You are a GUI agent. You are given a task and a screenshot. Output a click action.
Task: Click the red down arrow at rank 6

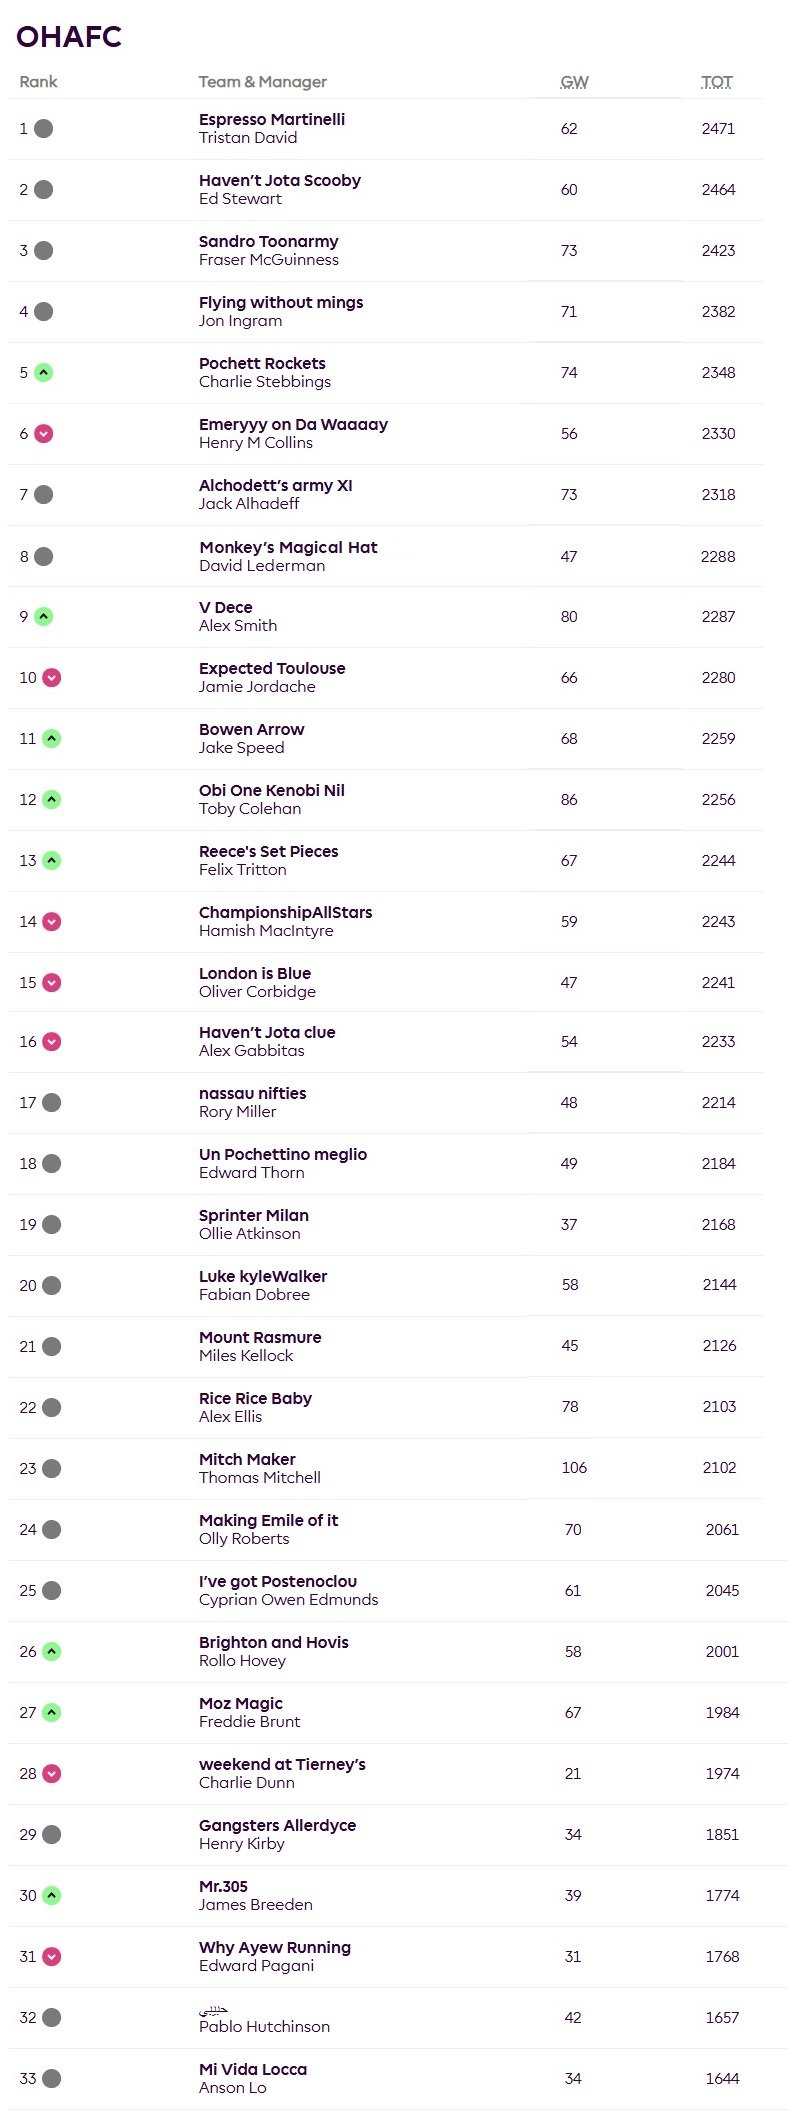tap(43, 433)
